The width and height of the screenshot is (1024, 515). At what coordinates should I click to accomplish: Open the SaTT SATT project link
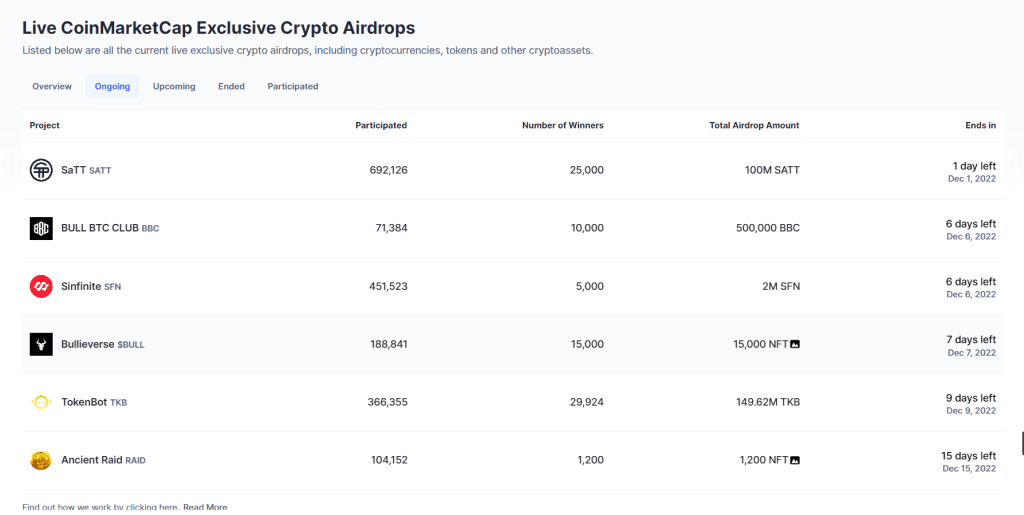click(x=86, y=170)
